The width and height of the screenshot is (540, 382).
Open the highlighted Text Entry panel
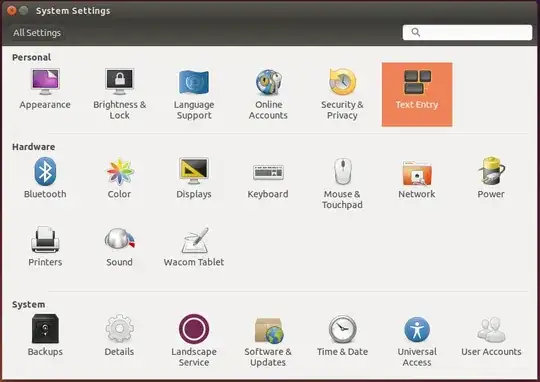click(417, 94)
